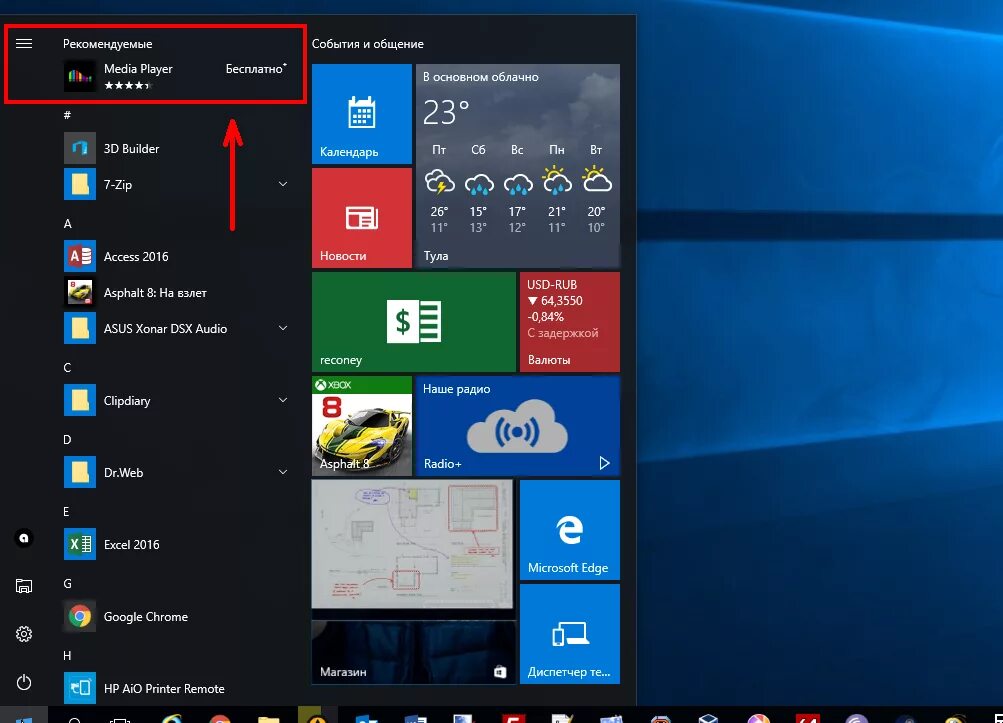This screenshot has height=723, width=1003.
Task: Open the Магазин store tile
Action: pos(414,652)
